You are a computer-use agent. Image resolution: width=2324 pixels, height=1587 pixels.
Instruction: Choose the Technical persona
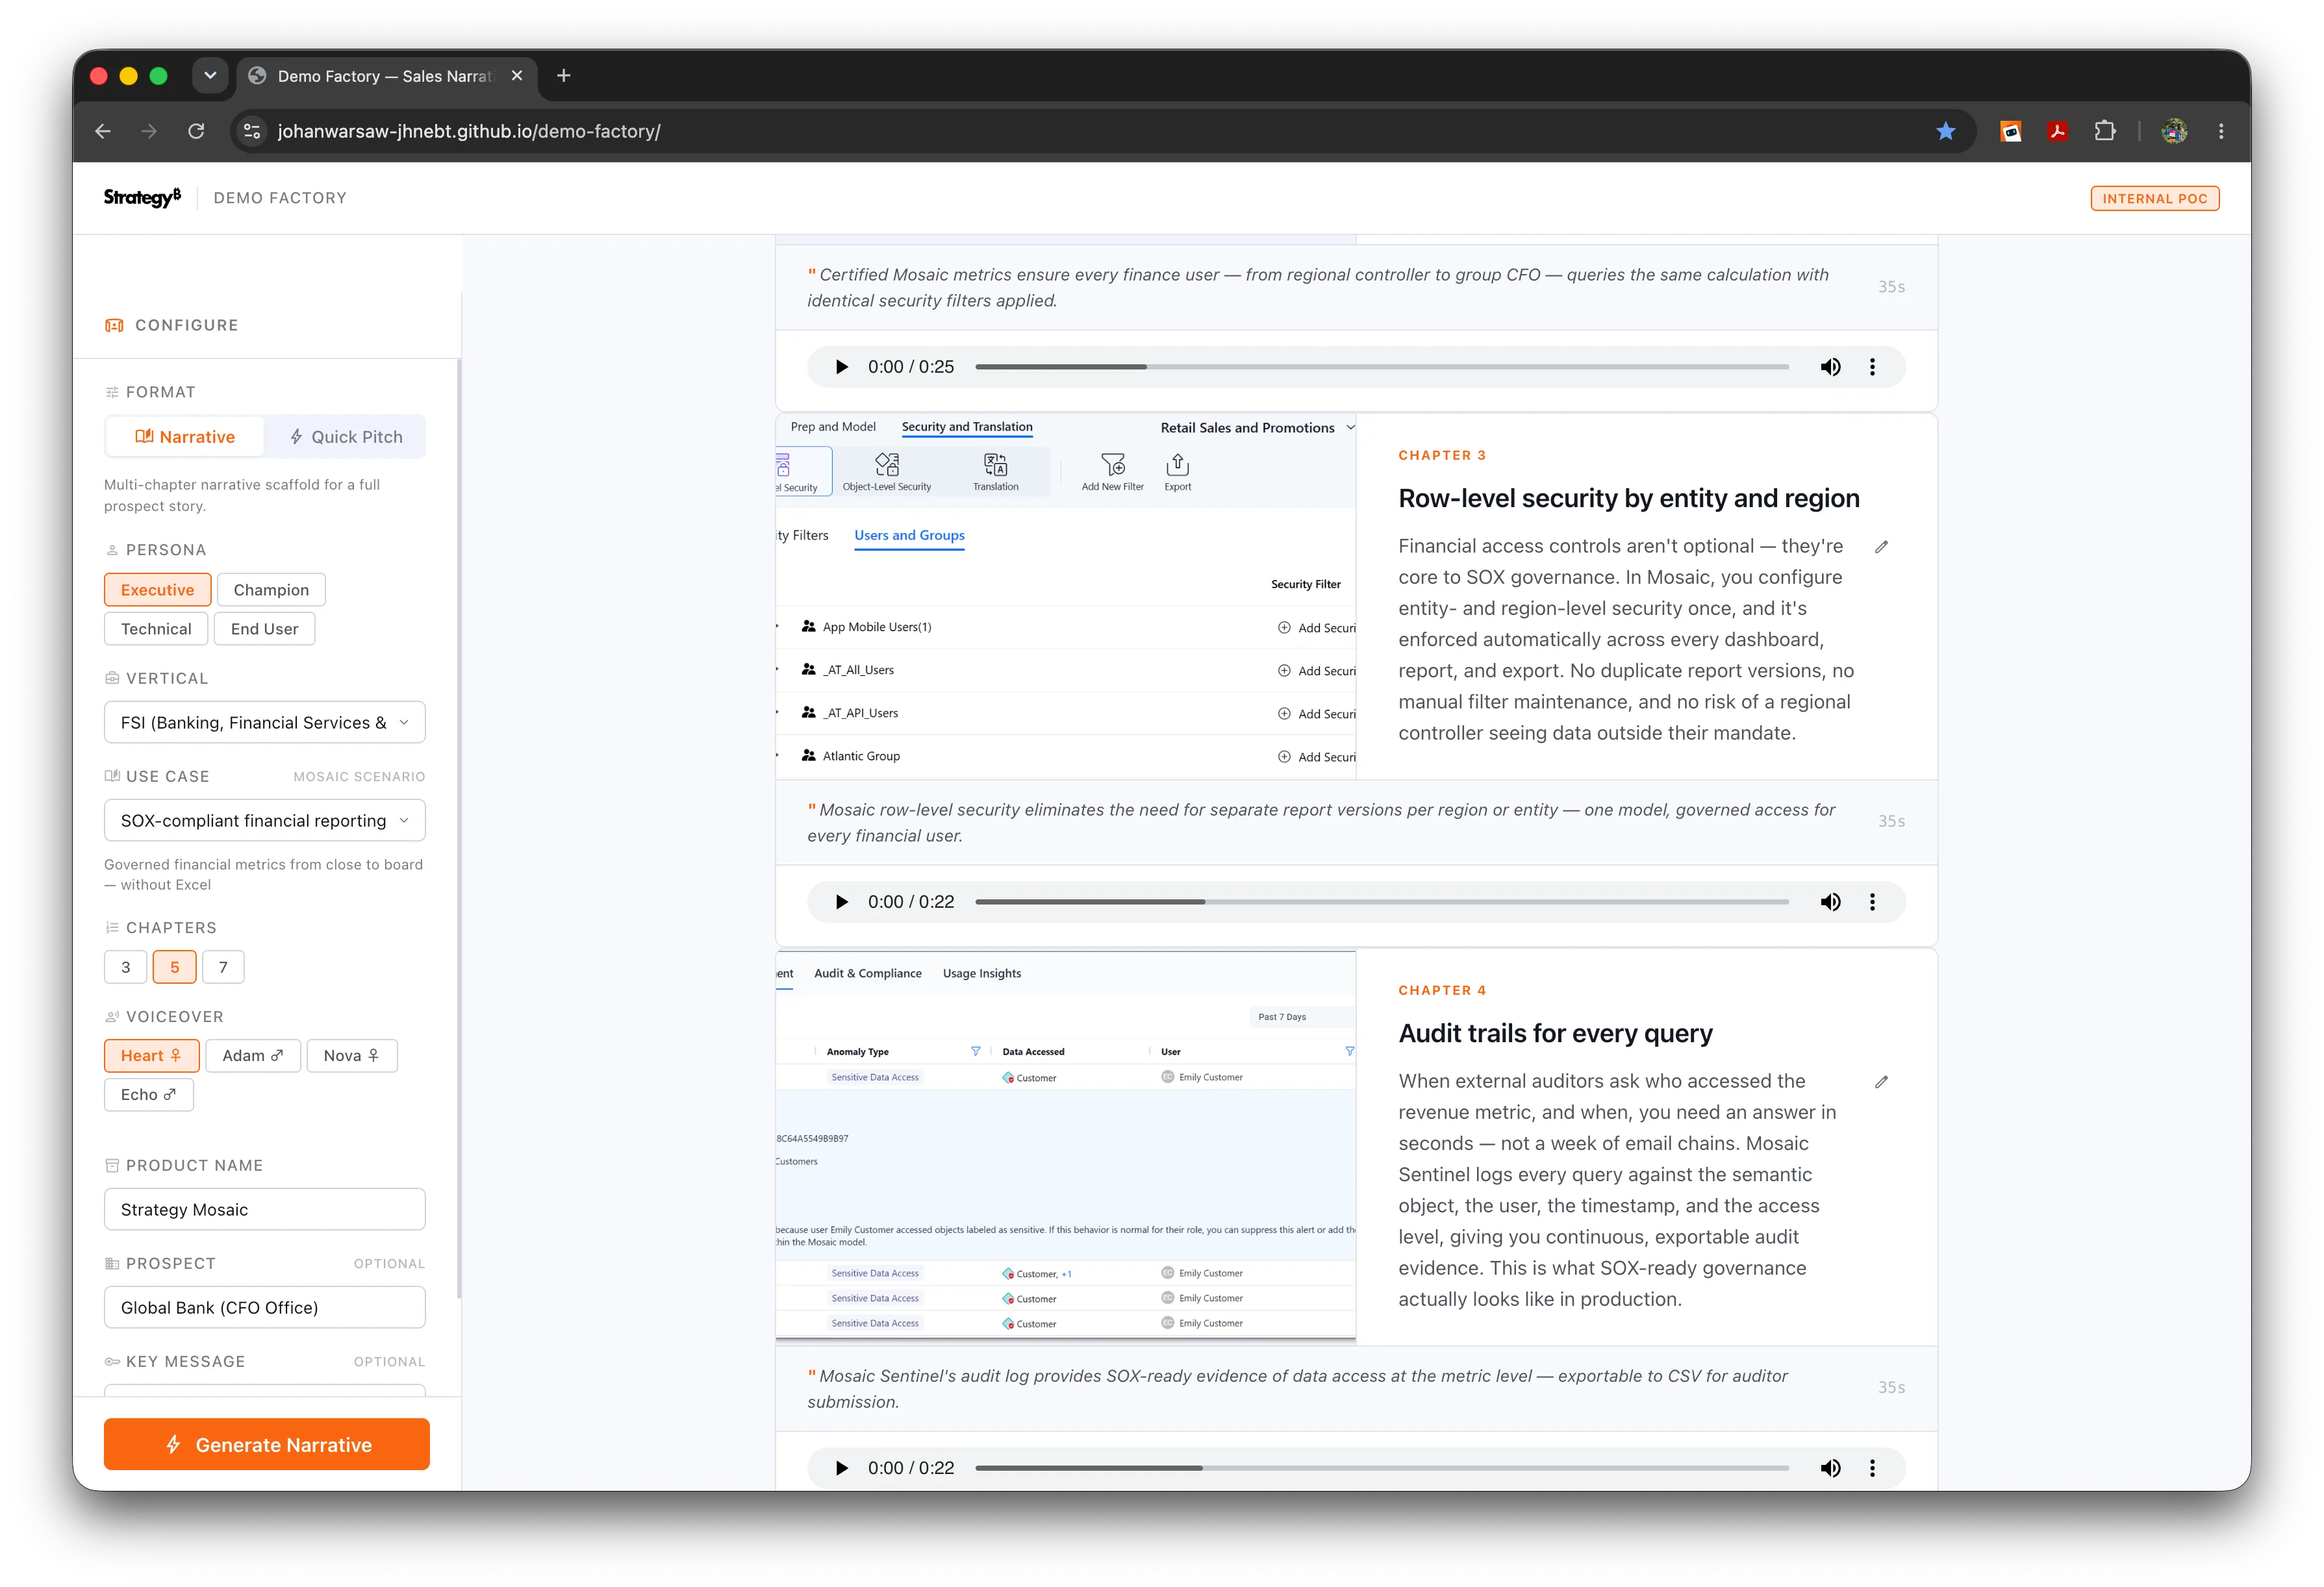pyautogui.click(x=156, y=629)
